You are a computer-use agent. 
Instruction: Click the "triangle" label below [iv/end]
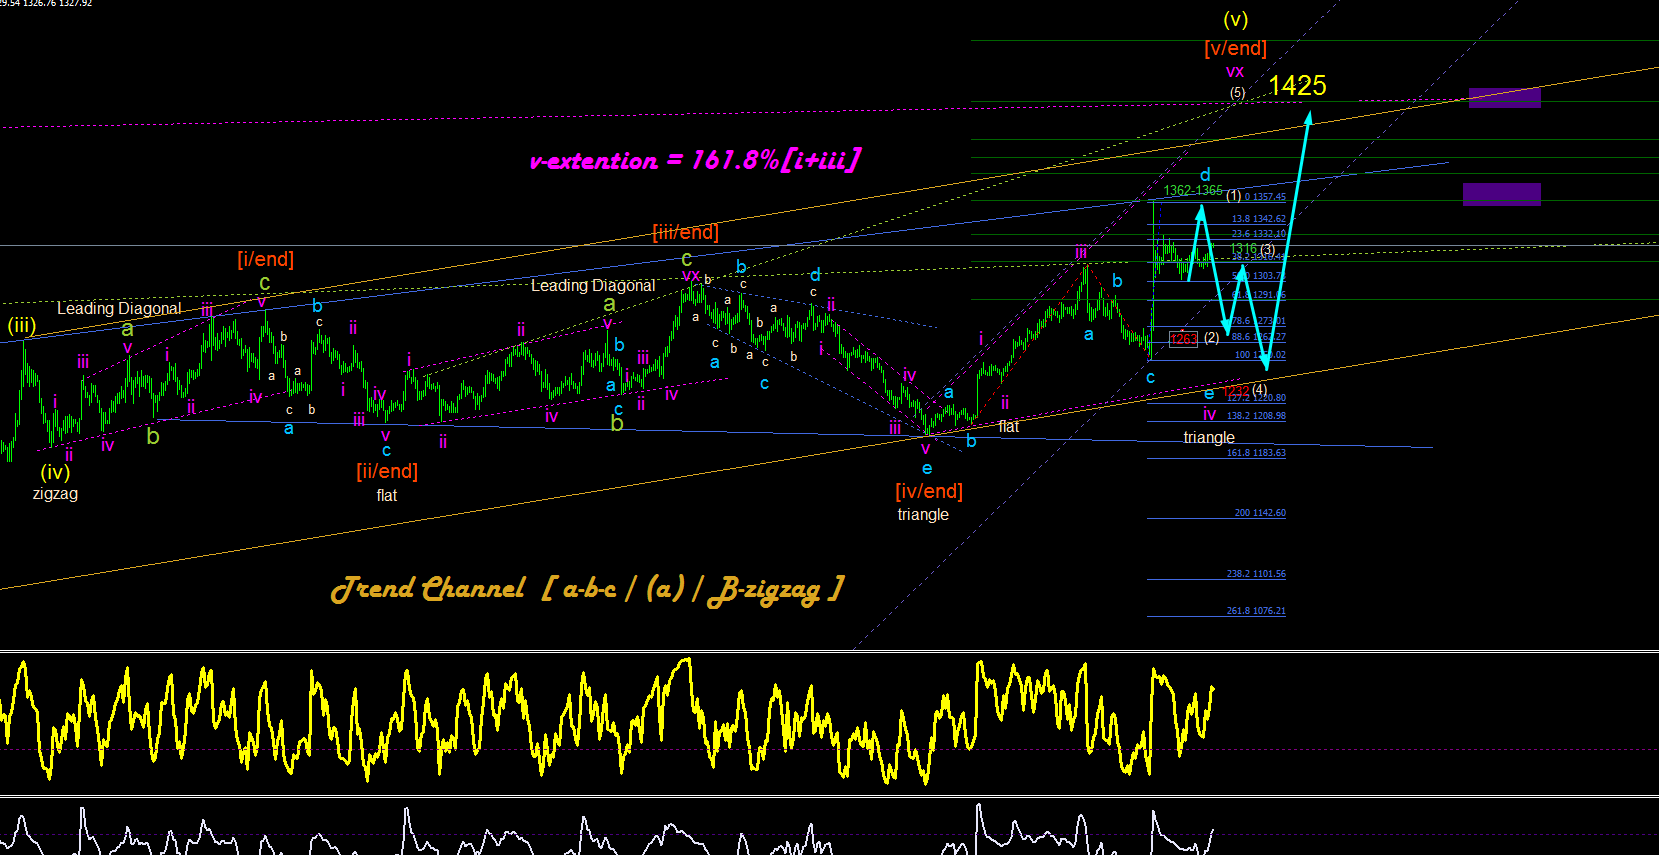923,514
